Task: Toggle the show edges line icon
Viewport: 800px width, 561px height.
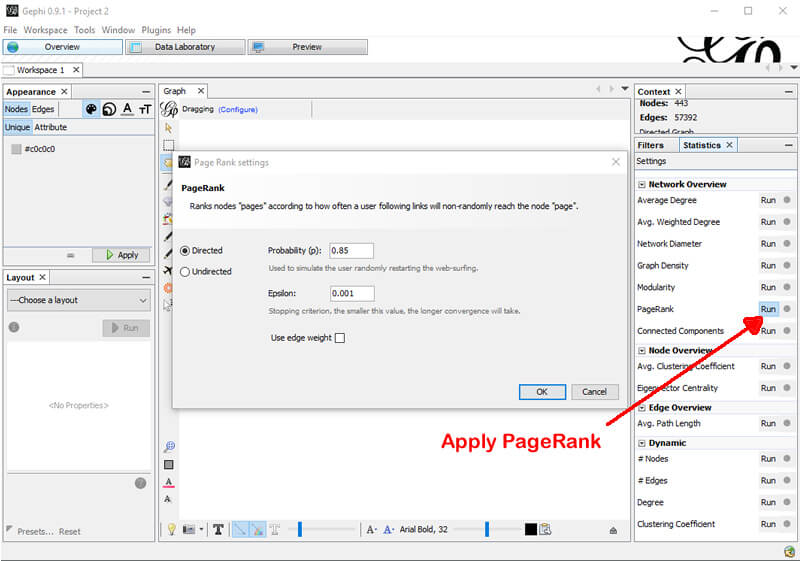Action: coord(240,530)
